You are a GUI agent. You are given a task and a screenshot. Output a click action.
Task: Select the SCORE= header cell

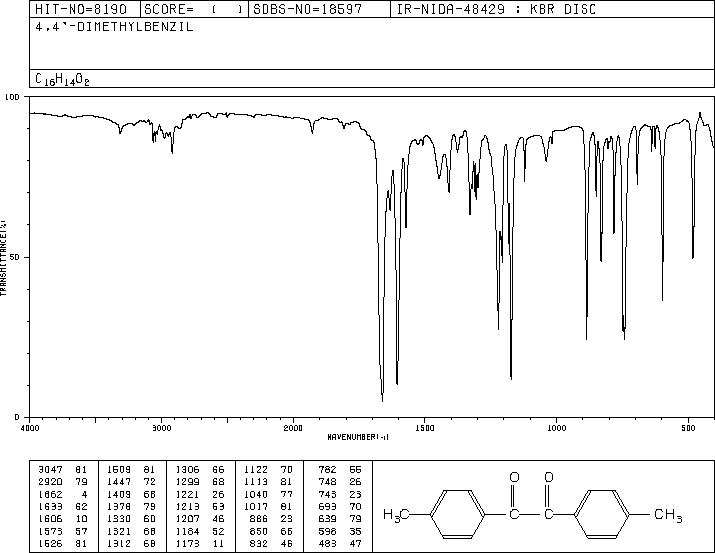(x=194, y=9)
